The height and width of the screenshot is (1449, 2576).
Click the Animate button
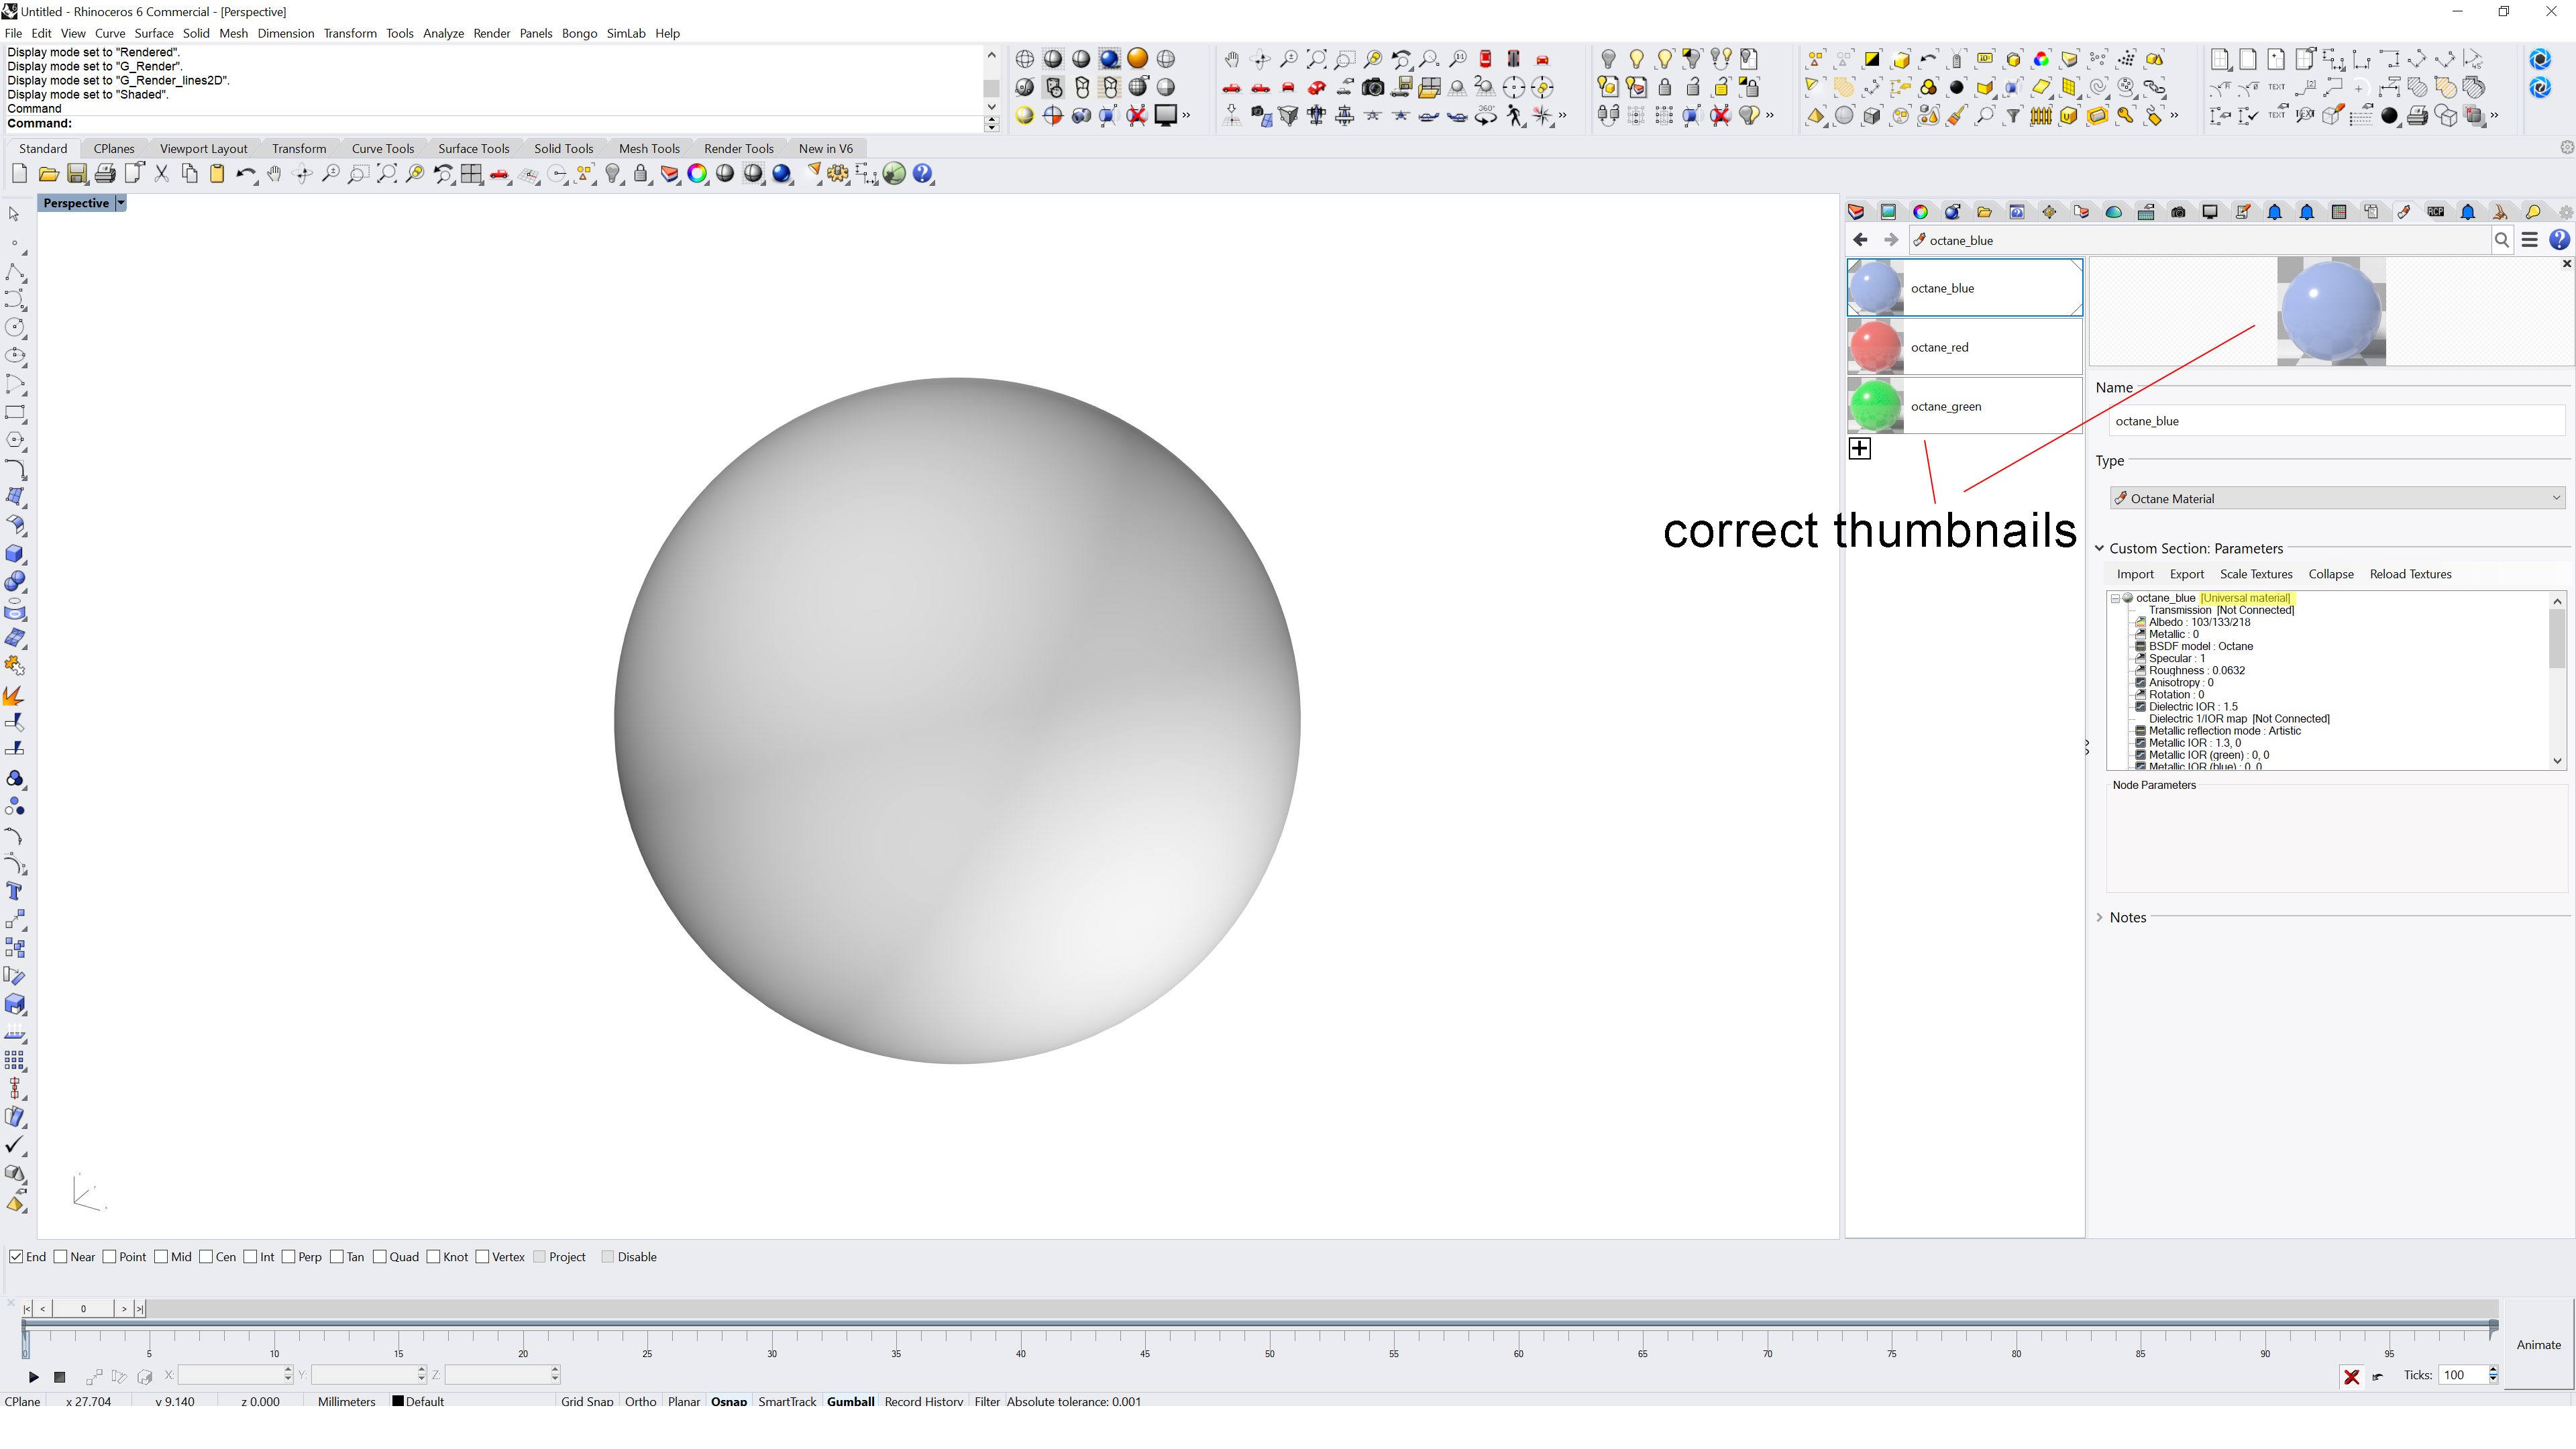pyautogui.click(x=2538, y=1344)
